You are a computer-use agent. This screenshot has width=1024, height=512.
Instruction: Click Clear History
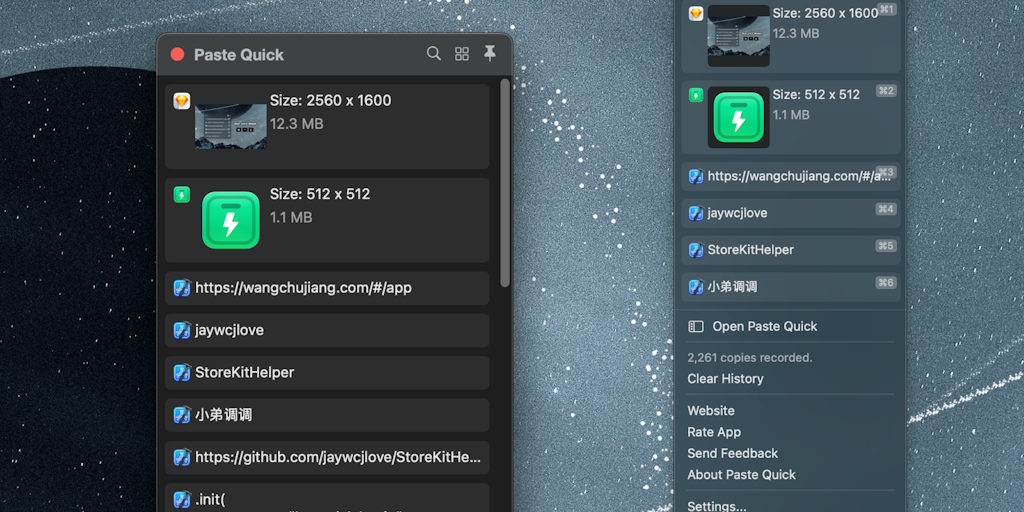point(725,379)
